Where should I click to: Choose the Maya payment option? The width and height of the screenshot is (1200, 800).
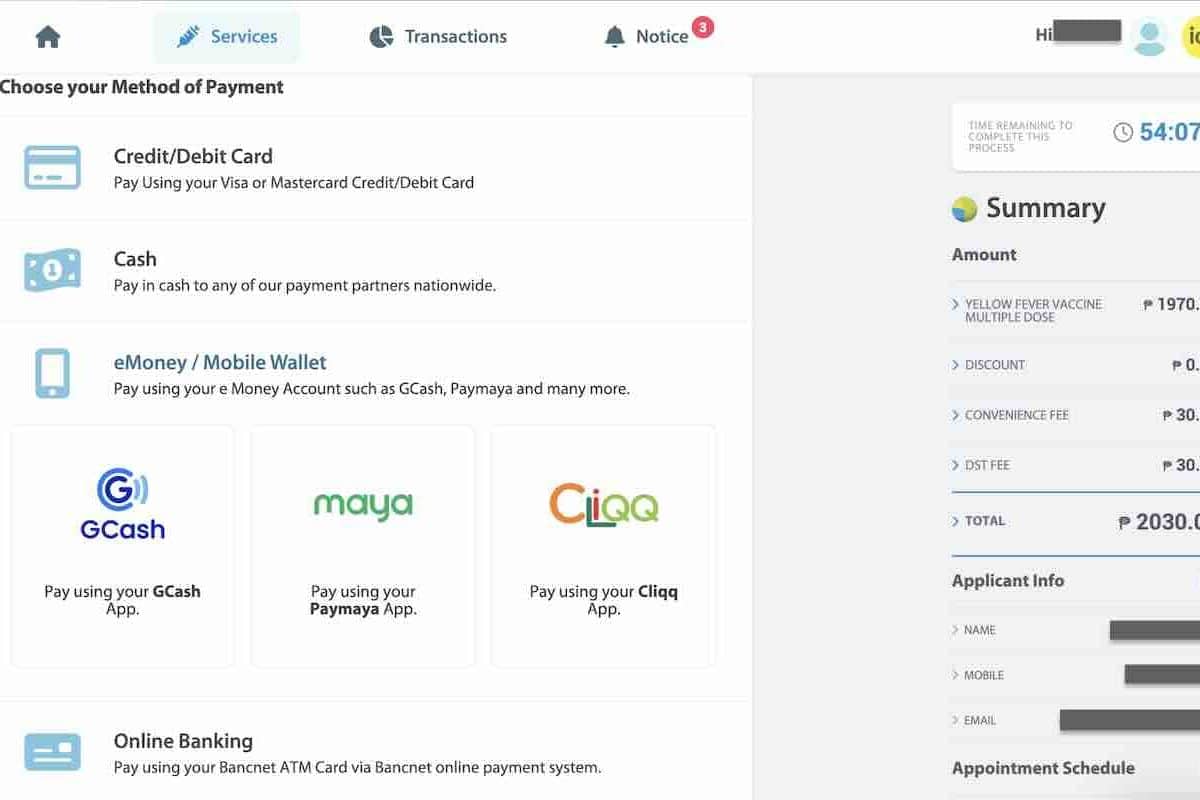(x=363, y=546)
